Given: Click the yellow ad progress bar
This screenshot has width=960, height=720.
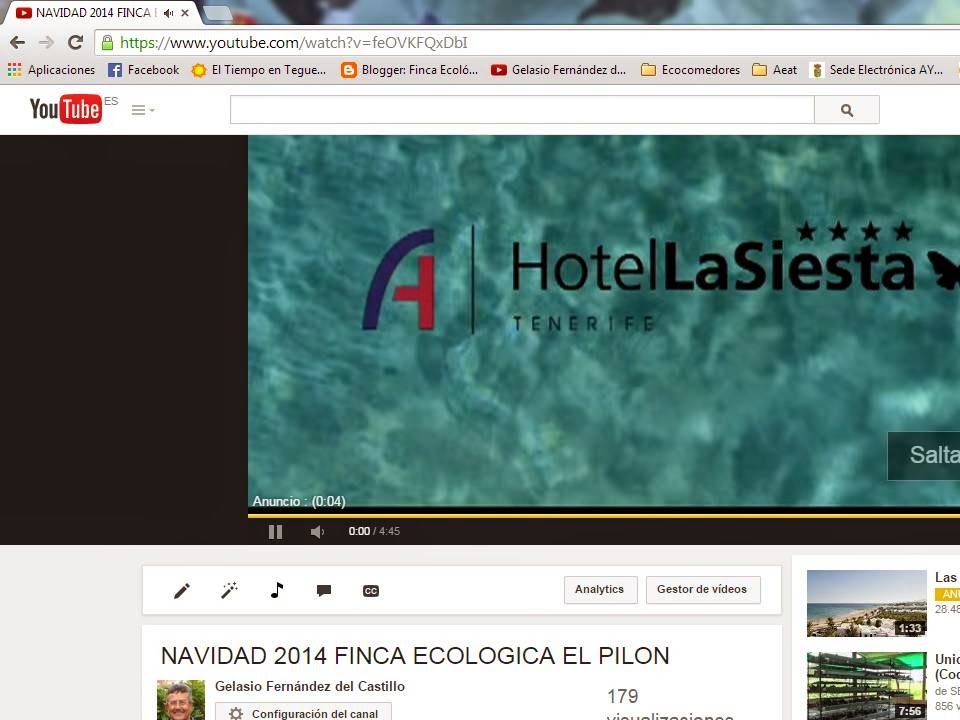Looking at the screenshot, I should [x=604, y=516].
